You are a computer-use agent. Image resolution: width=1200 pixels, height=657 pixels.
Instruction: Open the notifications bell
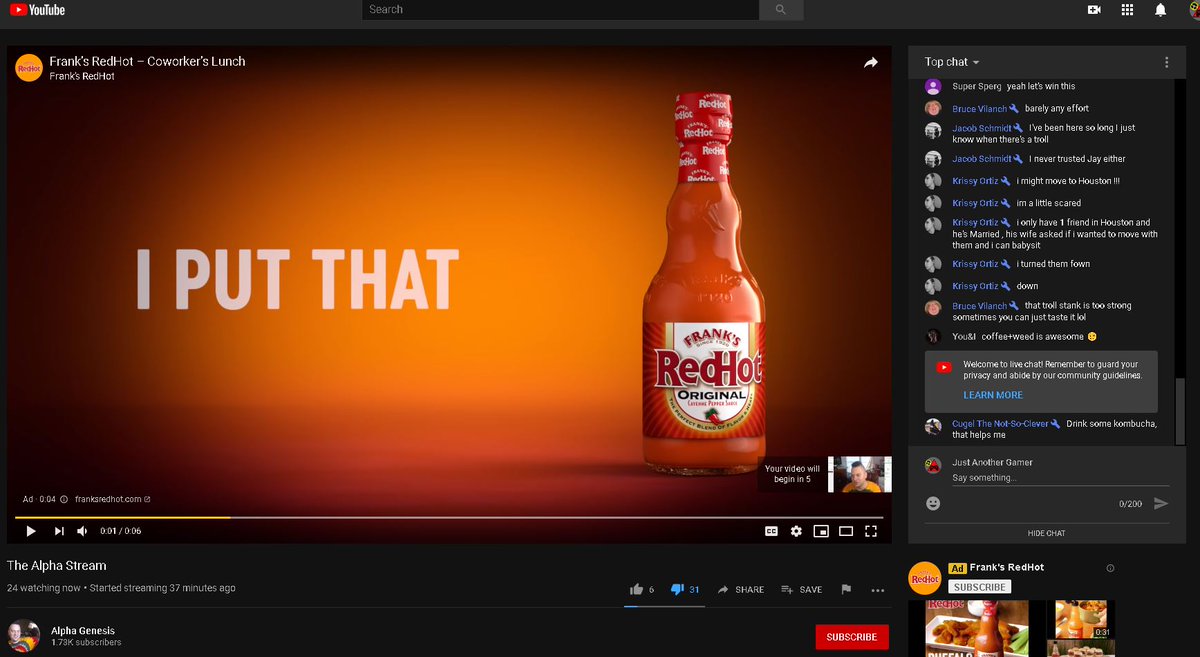tap(1161, 9)
